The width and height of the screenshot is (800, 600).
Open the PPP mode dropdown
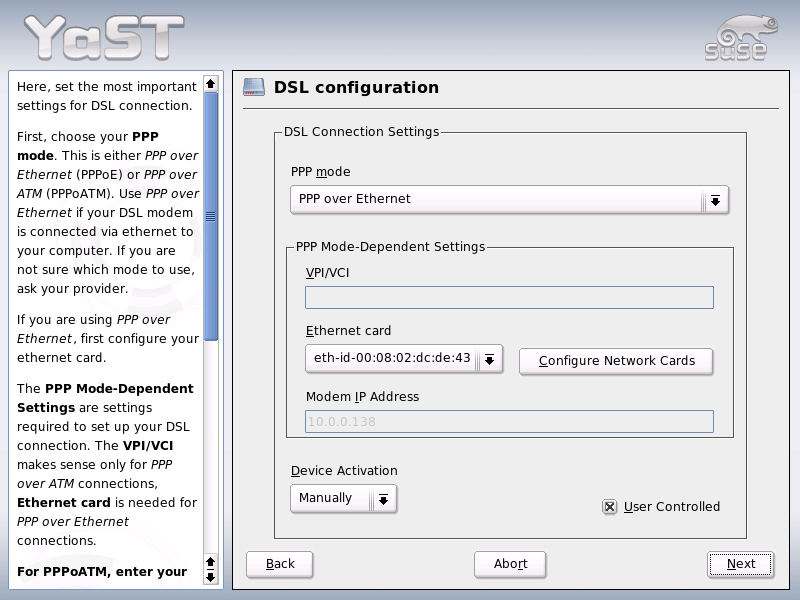509,199
